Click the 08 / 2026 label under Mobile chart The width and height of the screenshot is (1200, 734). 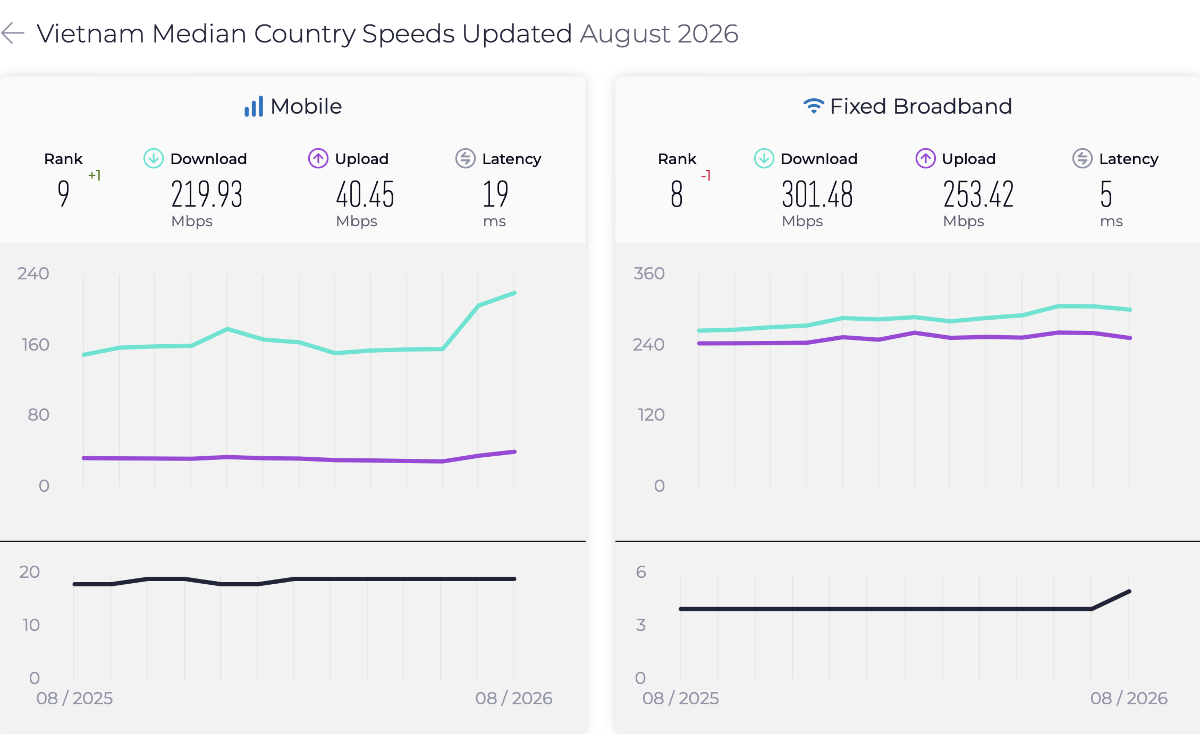(514, 698)
